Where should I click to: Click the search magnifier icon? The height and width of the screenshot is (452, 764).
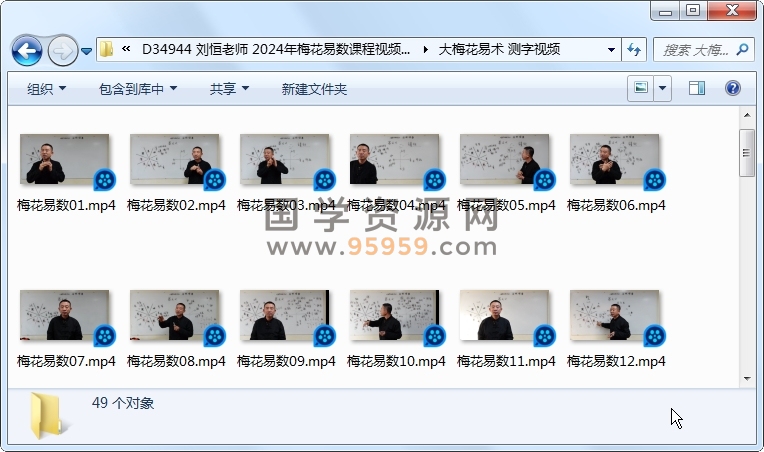(742, 49)
